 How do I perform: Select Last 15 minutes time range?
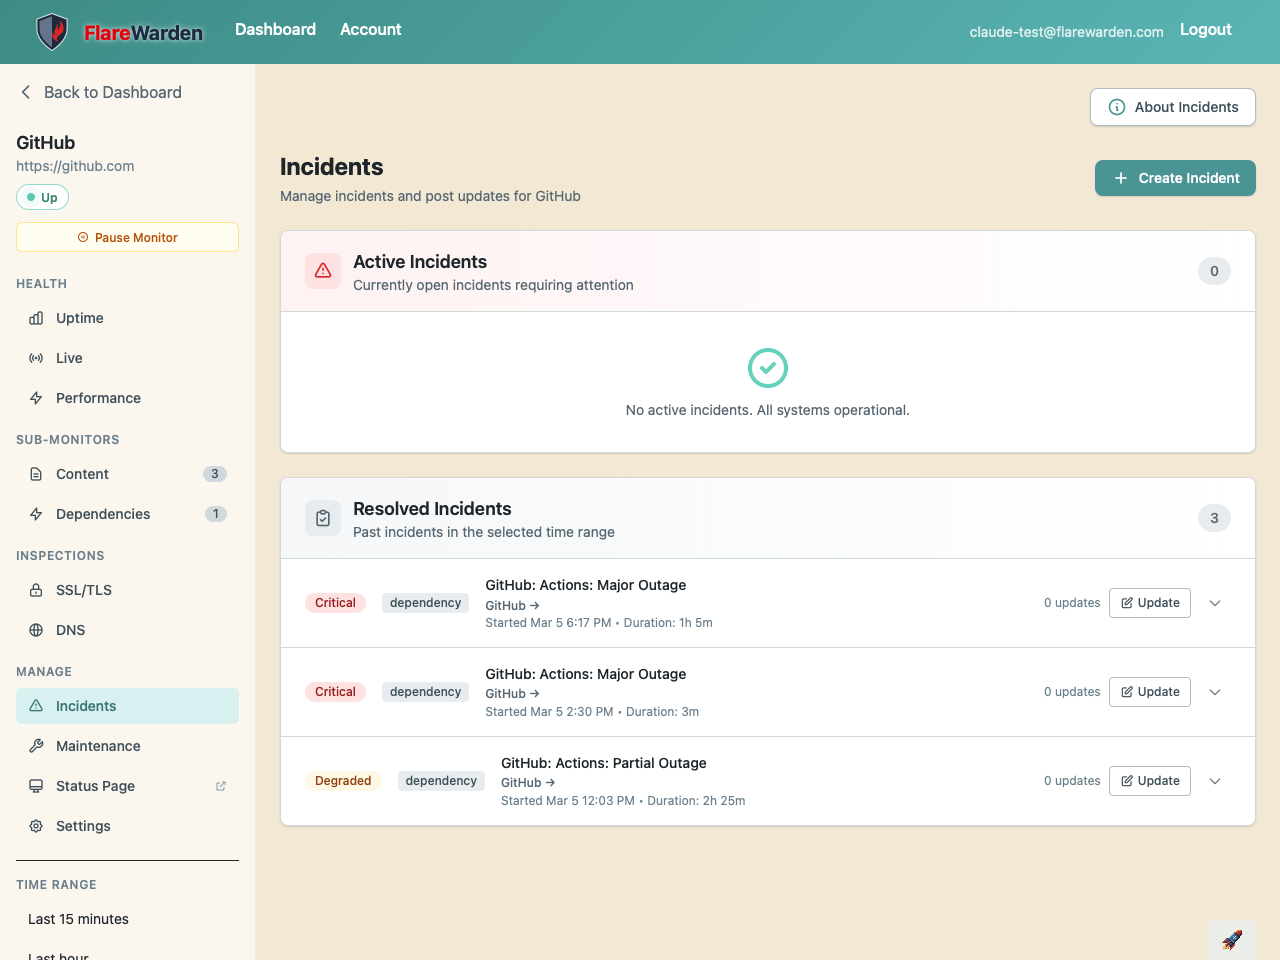pyautogui.click(x=78, y=919)
